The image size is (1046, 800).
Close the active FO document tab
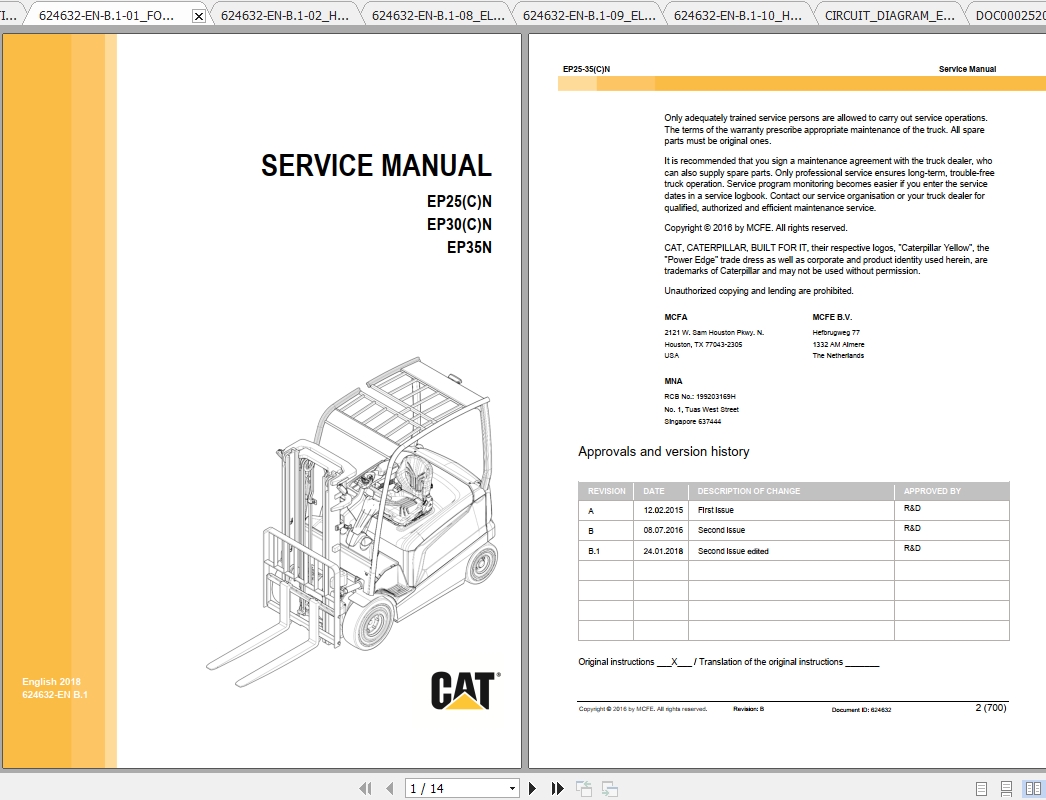199,15
